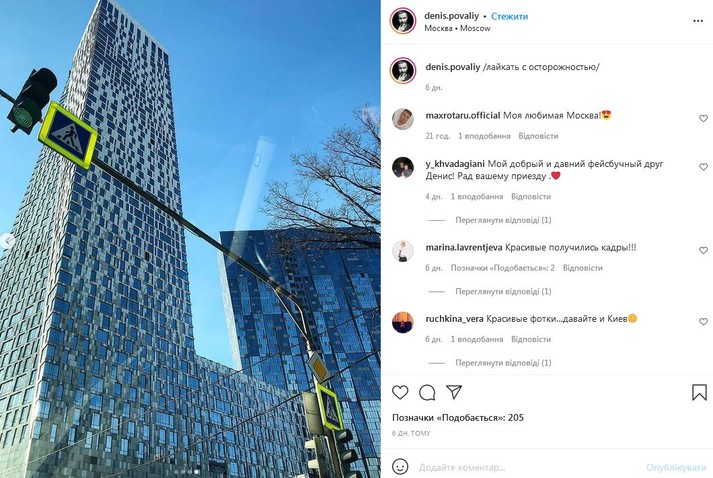The height and width of the screenshot is (478, 713).
Task: Open emoji picker smiley icon
Action: pyautogui.click(x=400, y=467)
